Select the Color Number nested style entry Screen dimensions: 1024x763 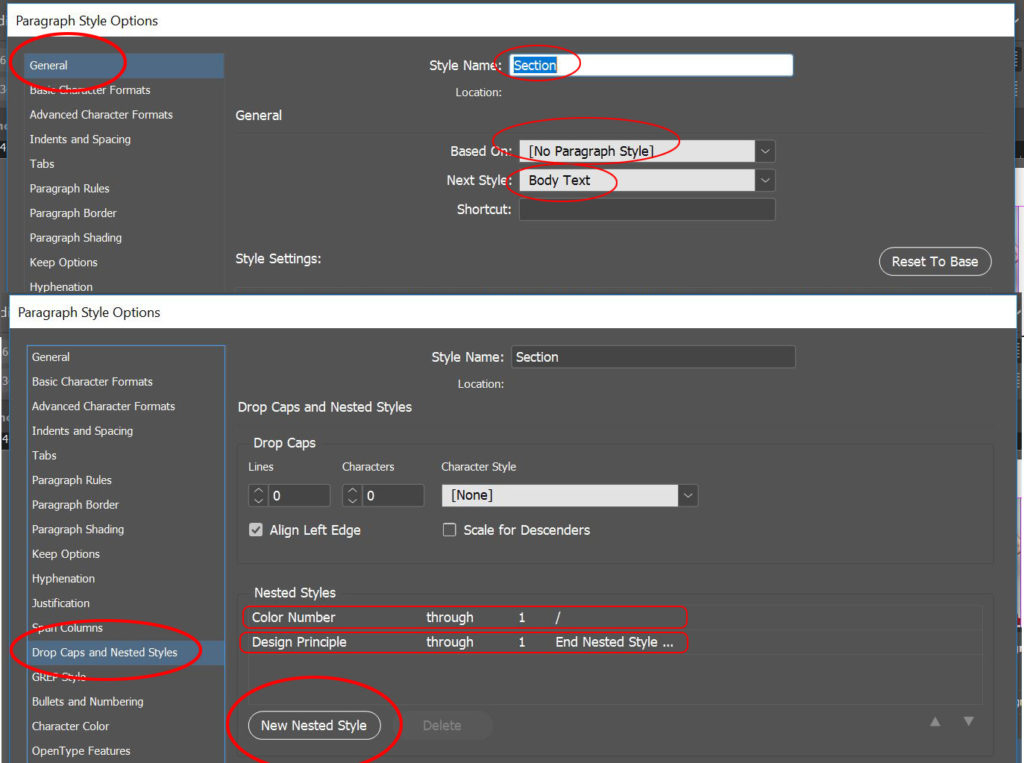click(x=400, y=617)
